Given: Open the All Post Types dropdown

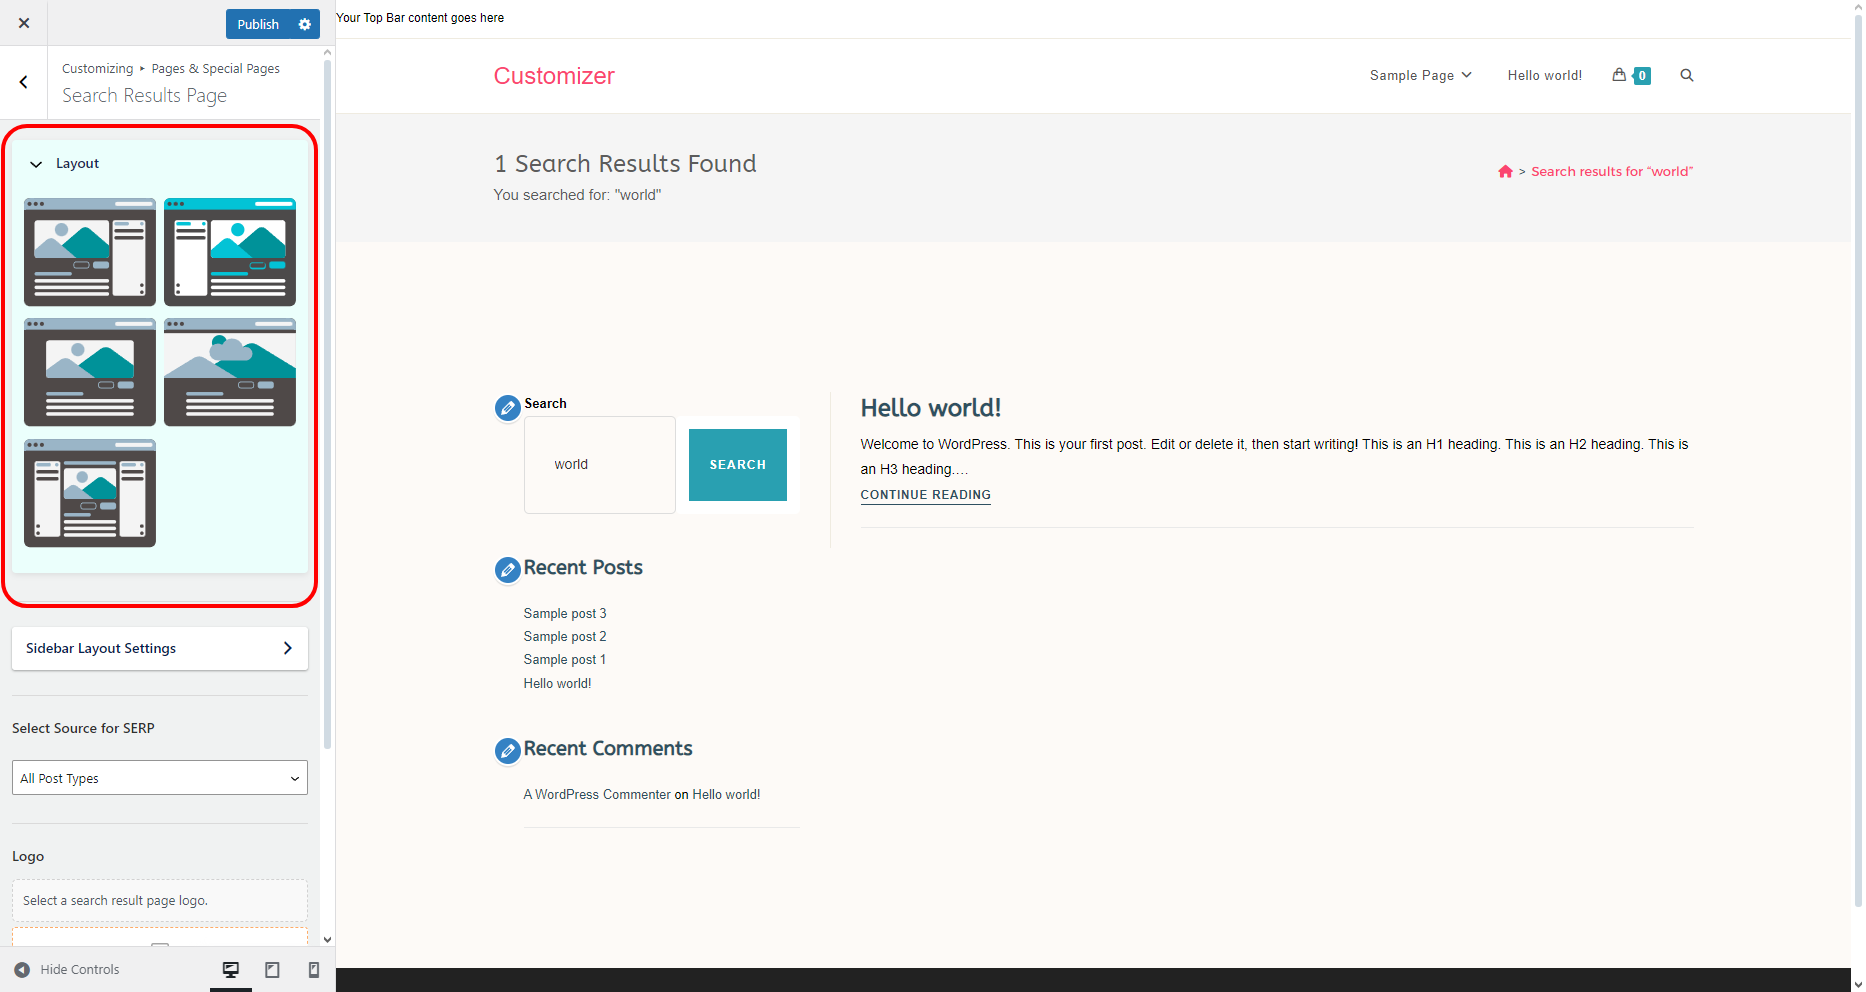Looking at the screenshot, I should tap(160, 778).
